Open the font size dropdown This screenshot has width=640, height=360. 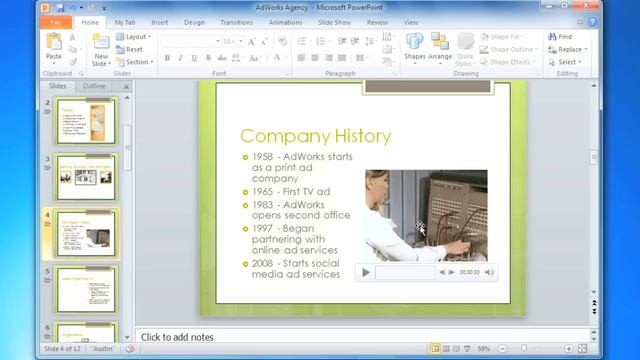pyautogui.click(x=241, y=41)
